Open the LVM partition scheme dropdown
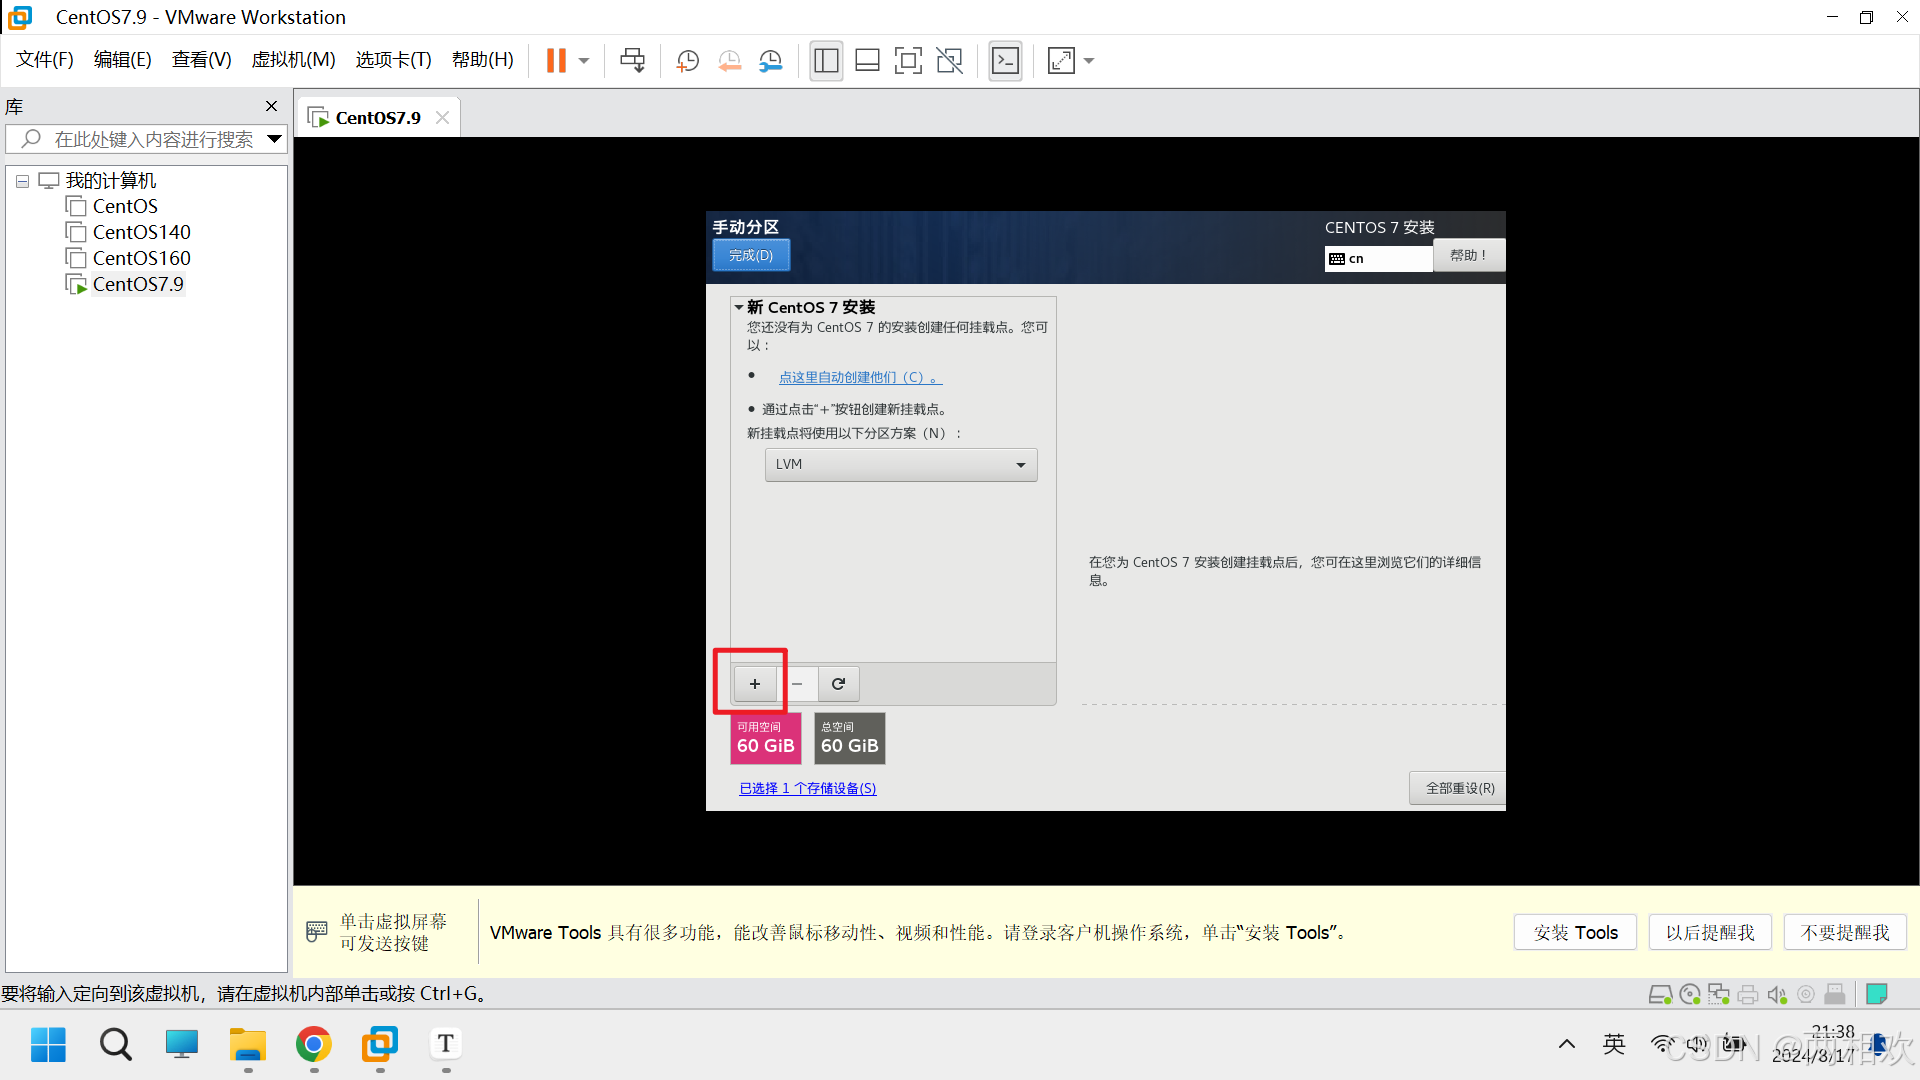Screen dimensions: 1920x1080 point(900,465)
